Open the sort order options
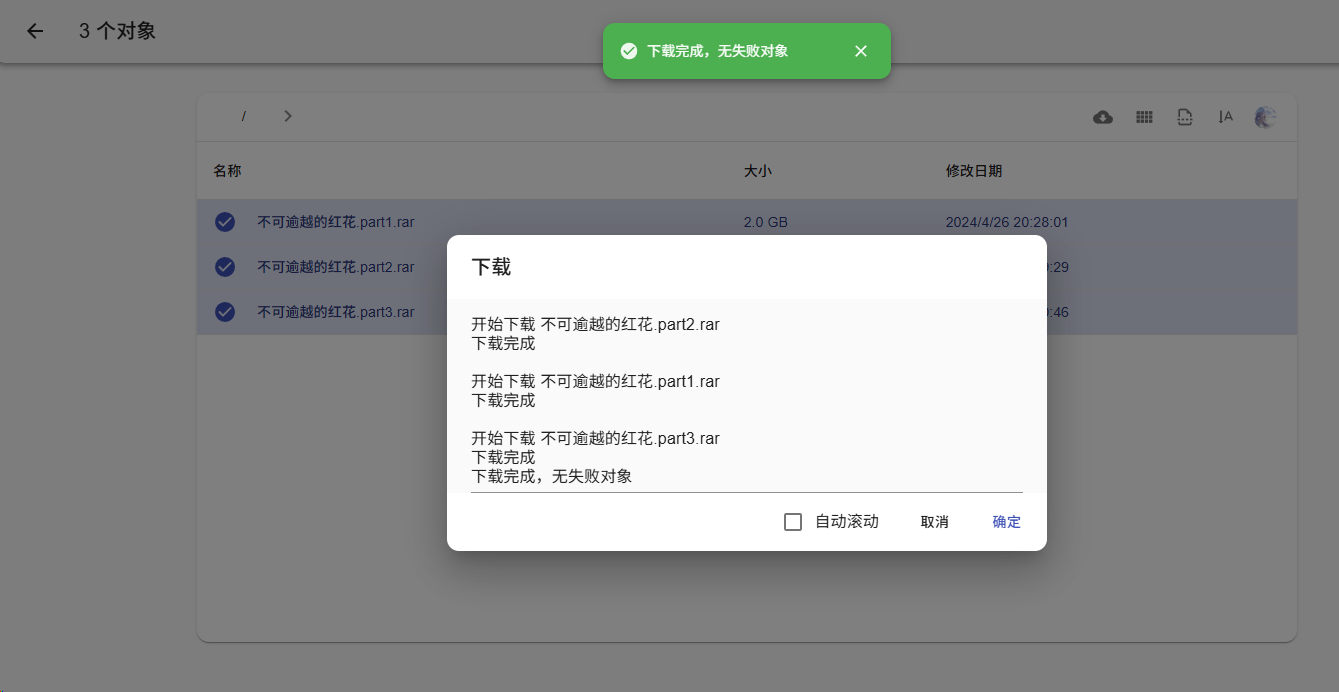The image size is (1339, 692). pyautogui.click(x=1224, y=117)
